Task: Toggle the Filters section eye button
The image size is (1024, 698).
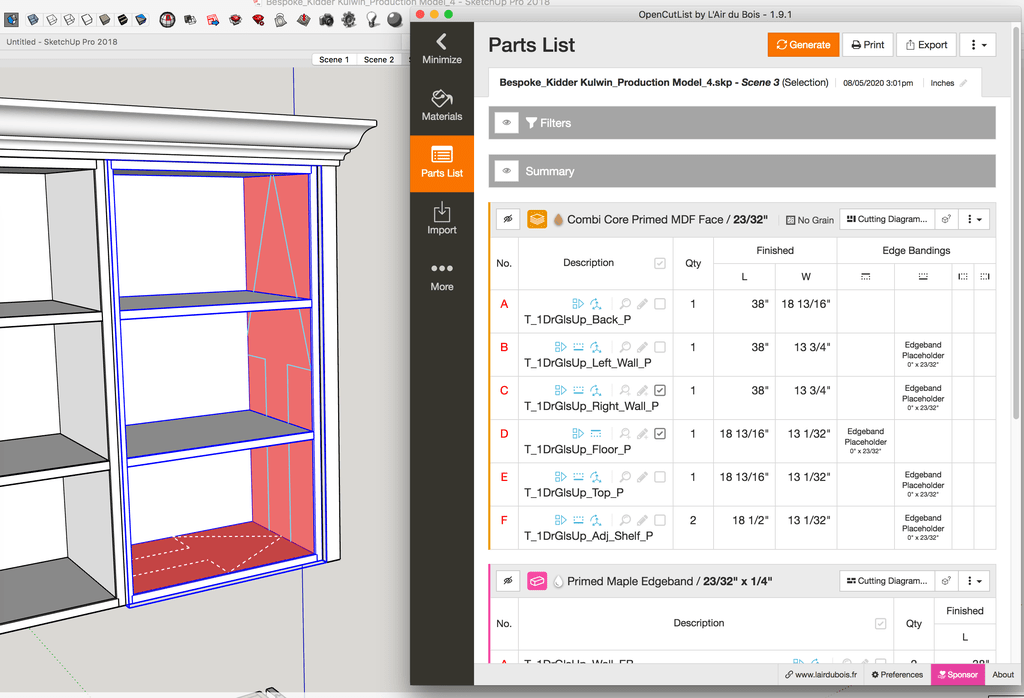Action: point(507,123)
